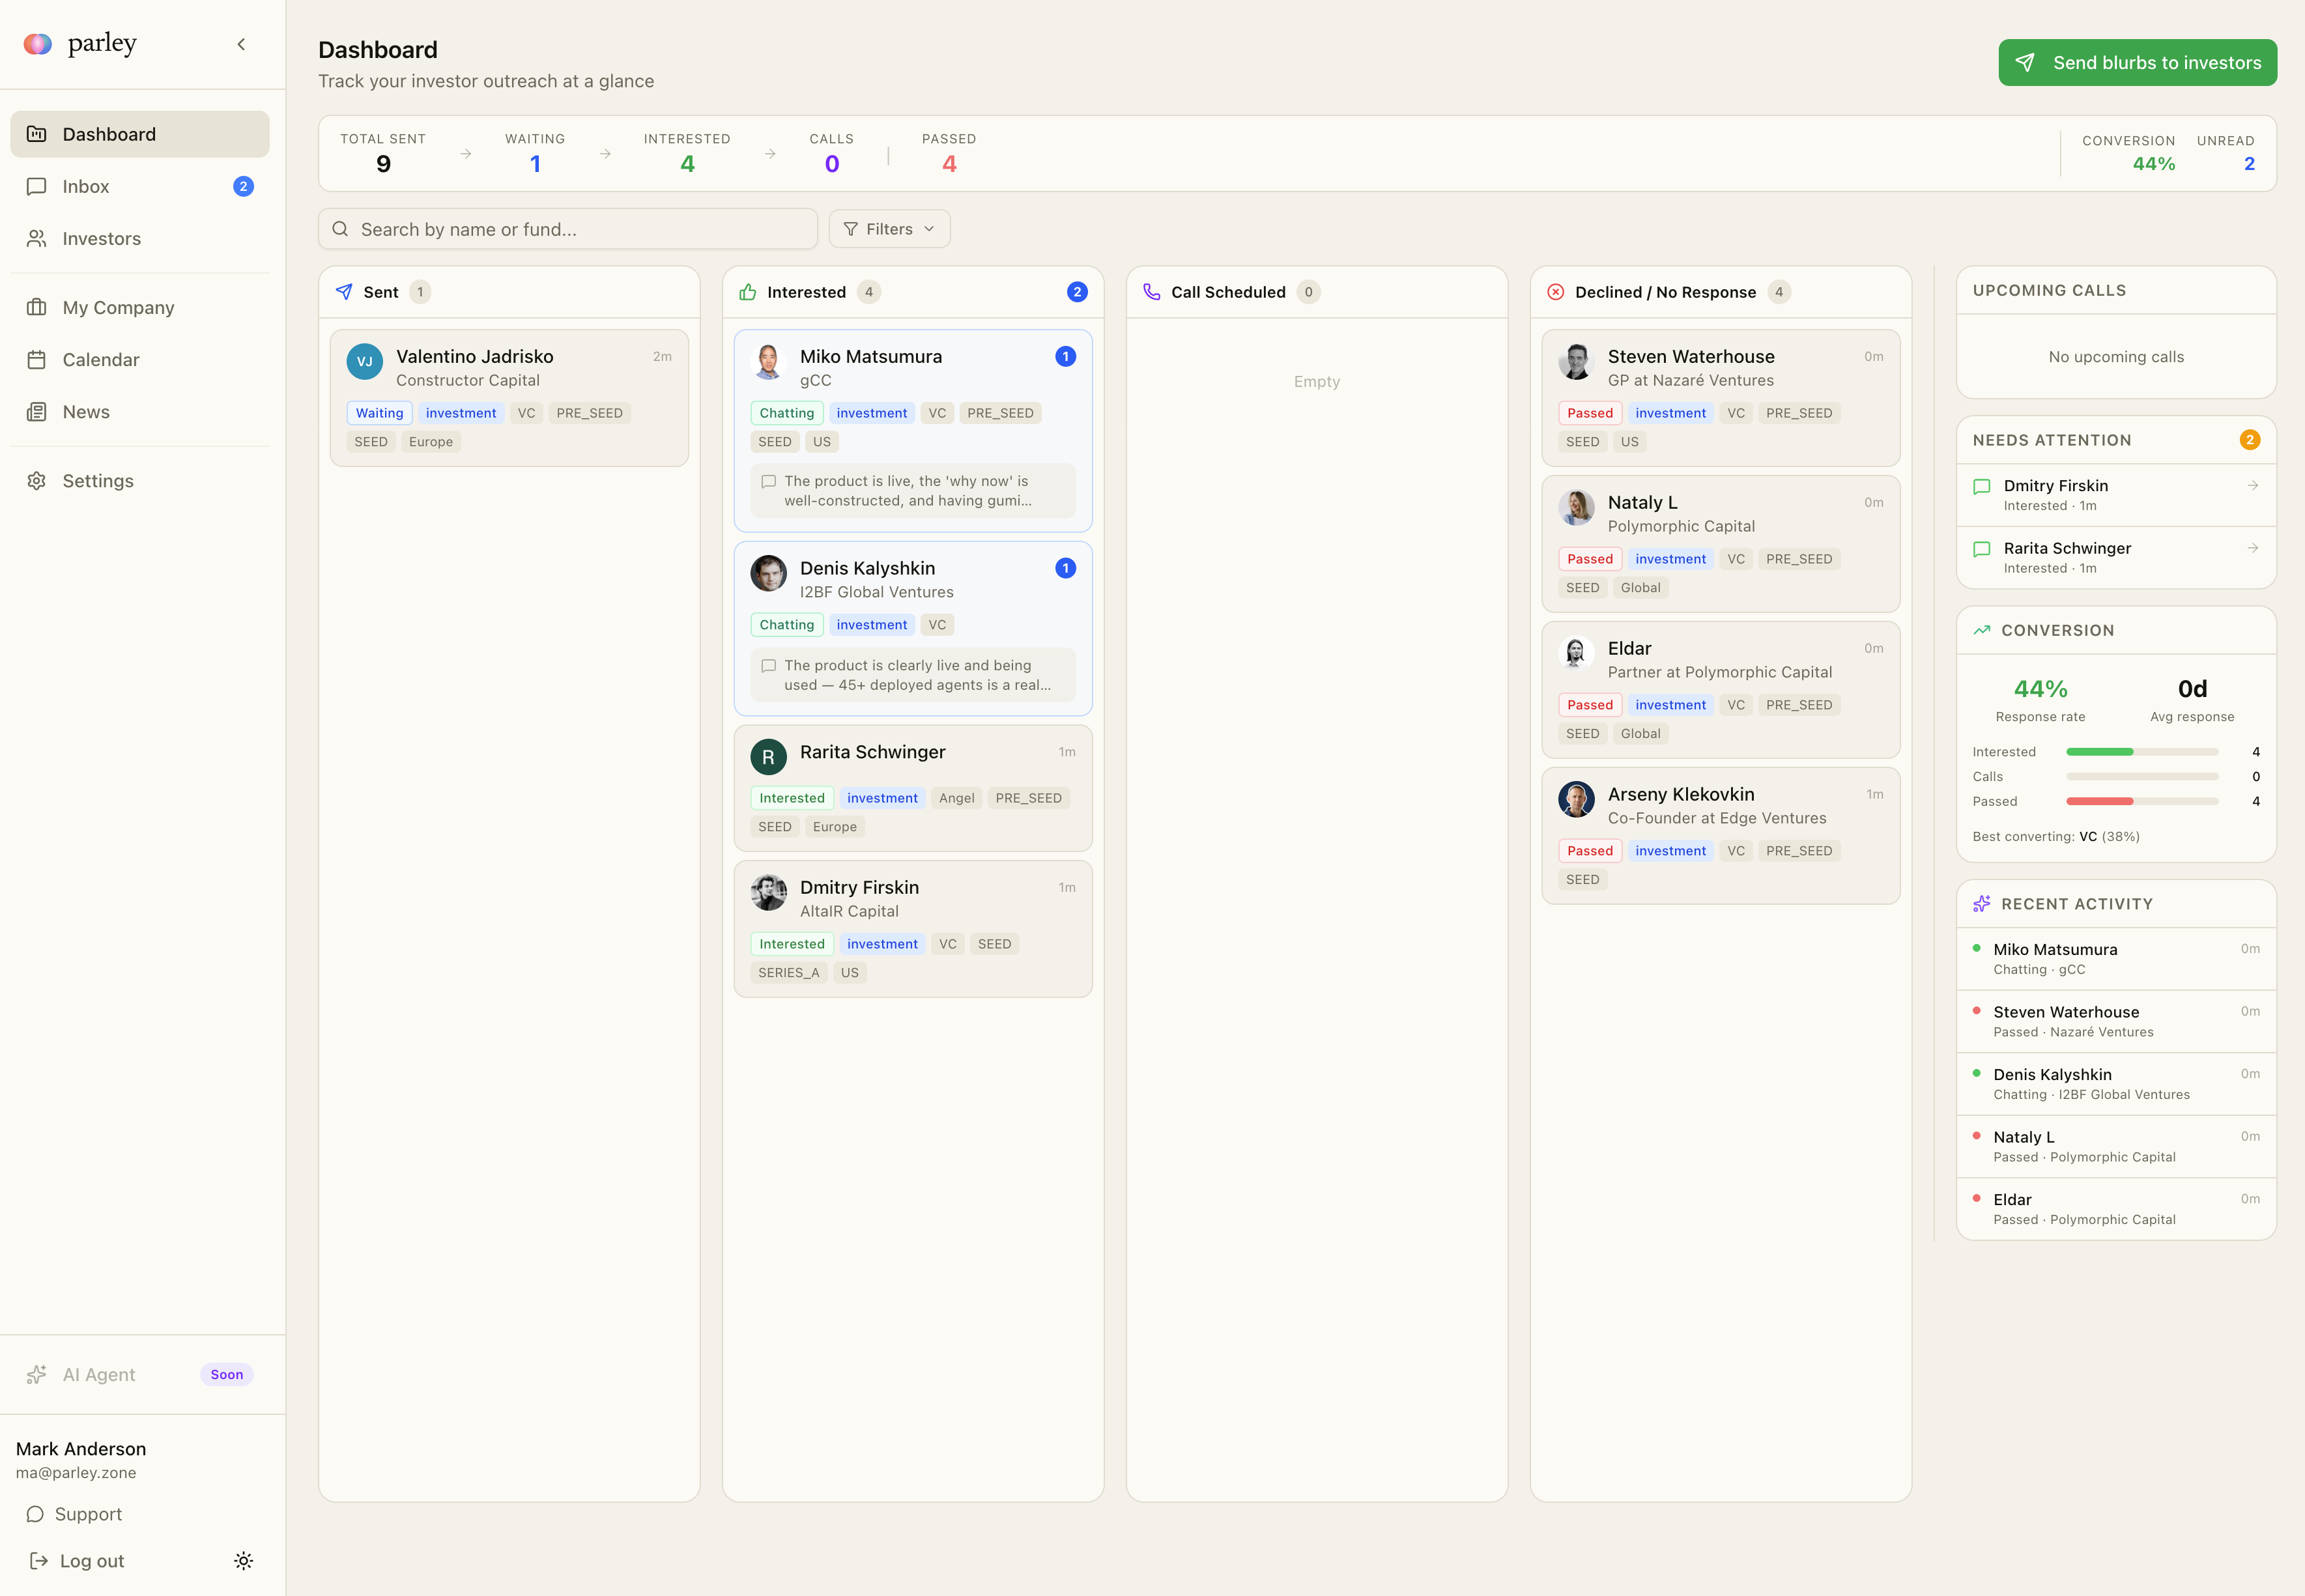Click Nataly L's profile photo
Viewport: 2305px width, 1596px height.
(x=1577, y=508)
